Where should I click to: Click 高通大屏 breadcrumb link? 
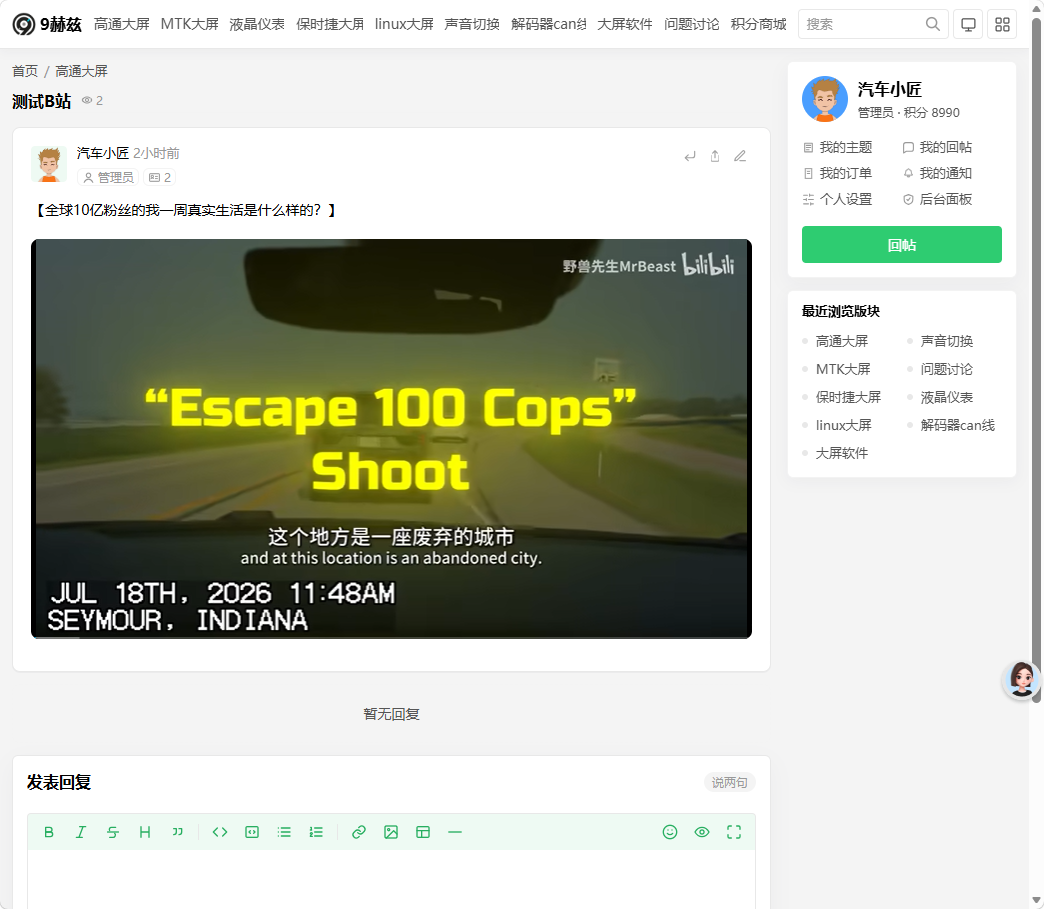[x=81, y=71]
